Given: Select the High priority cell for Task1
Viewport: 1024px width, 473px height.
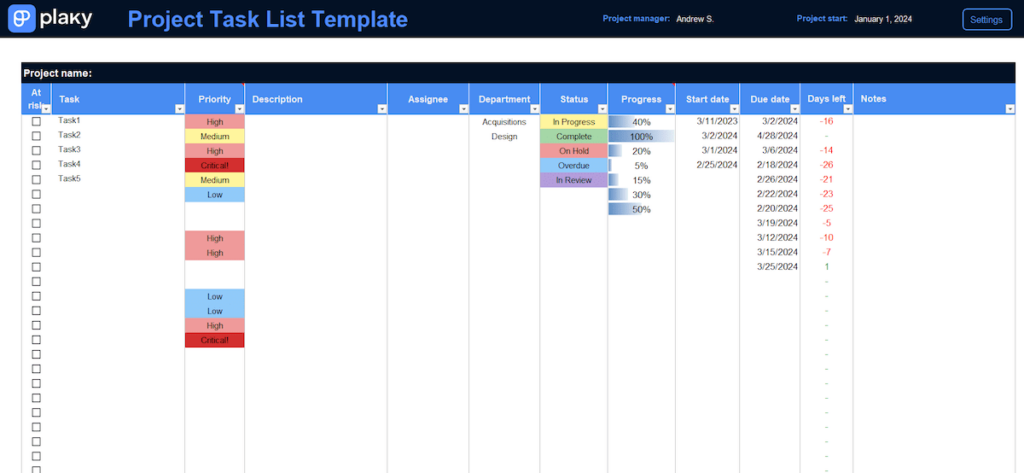Looking at the screenshot, I should coord(215,122).
